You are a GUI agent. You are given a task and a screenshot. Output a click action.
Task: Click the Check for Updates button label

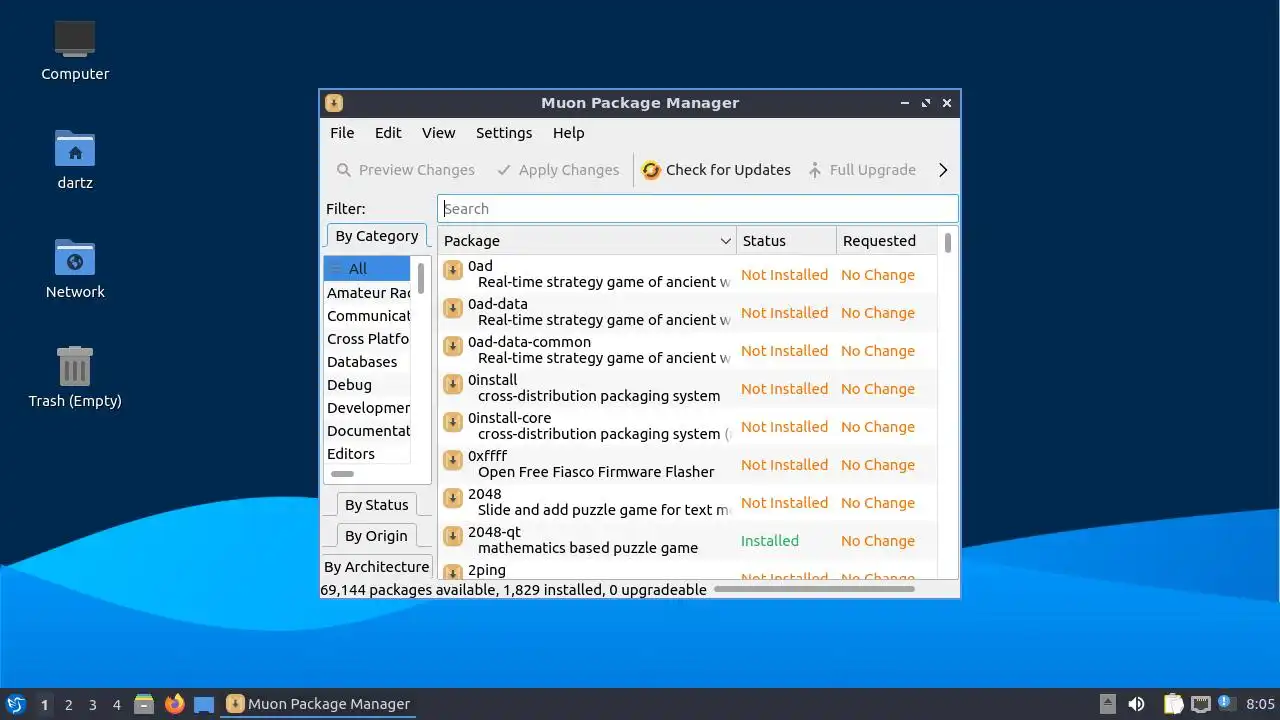tap(728, 170)
